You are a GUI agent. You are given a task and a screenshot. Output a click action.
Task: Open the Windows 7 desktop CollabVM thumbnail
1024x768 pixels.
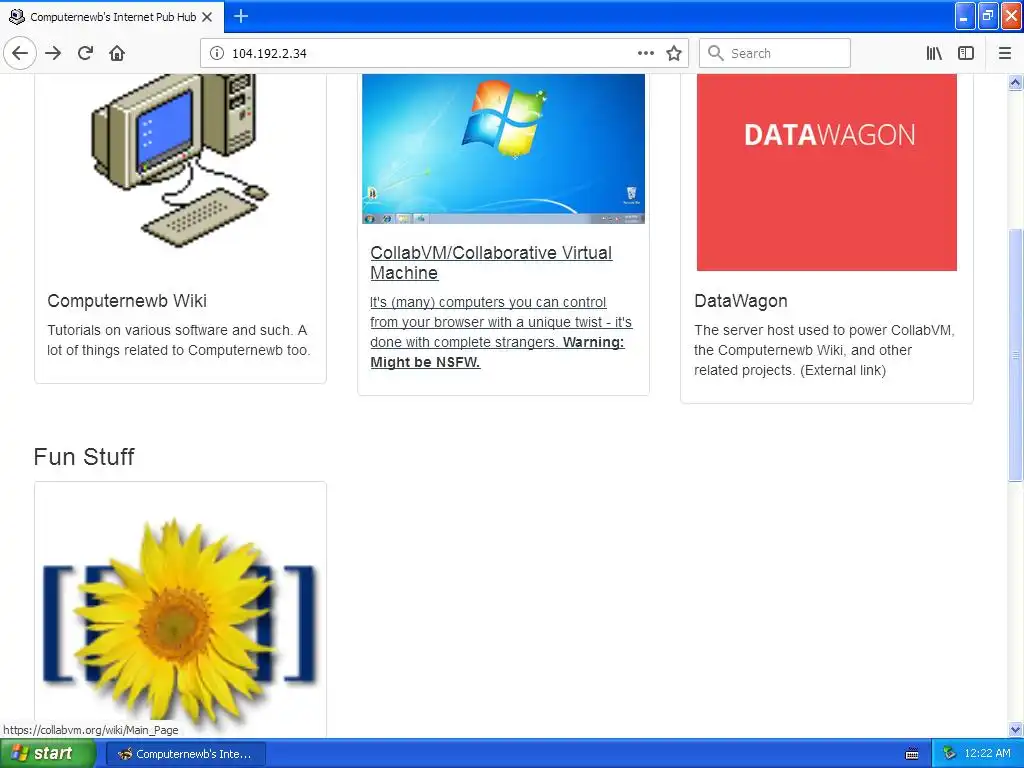point(504,149)
